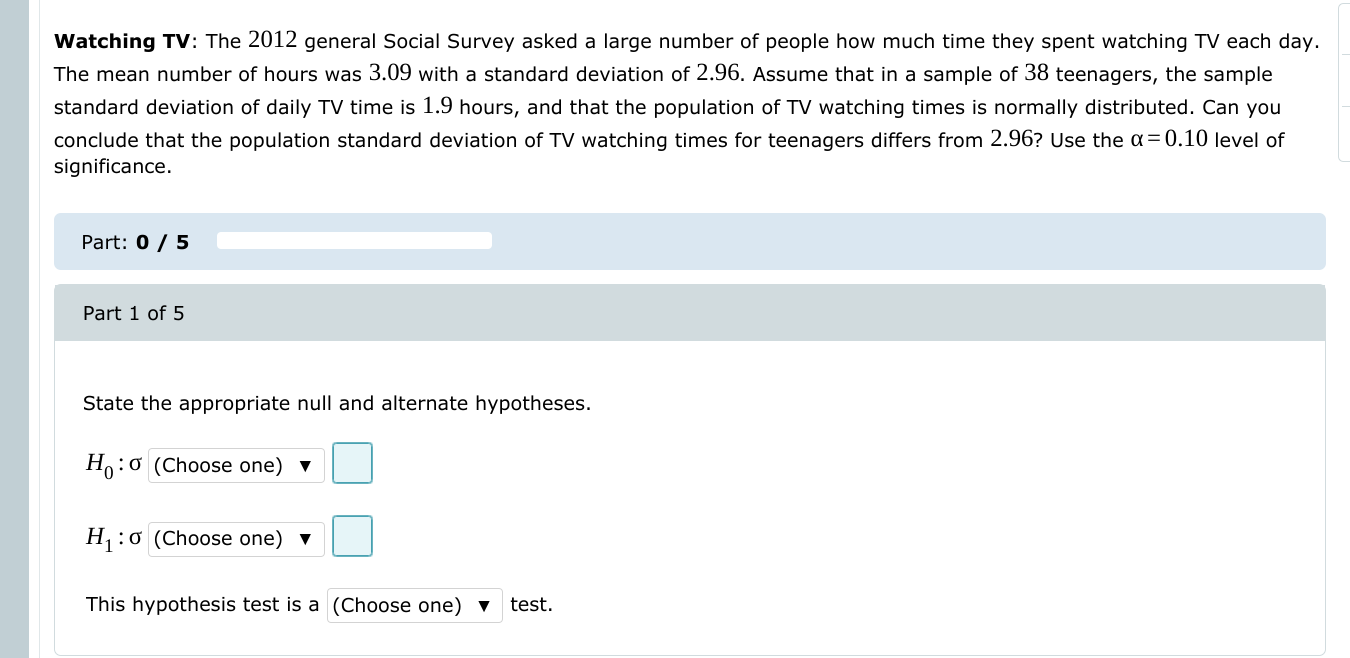1350x658 pixels.
Task: Click the 'This hypothesis test is a' text
Action: pos(203,605)
